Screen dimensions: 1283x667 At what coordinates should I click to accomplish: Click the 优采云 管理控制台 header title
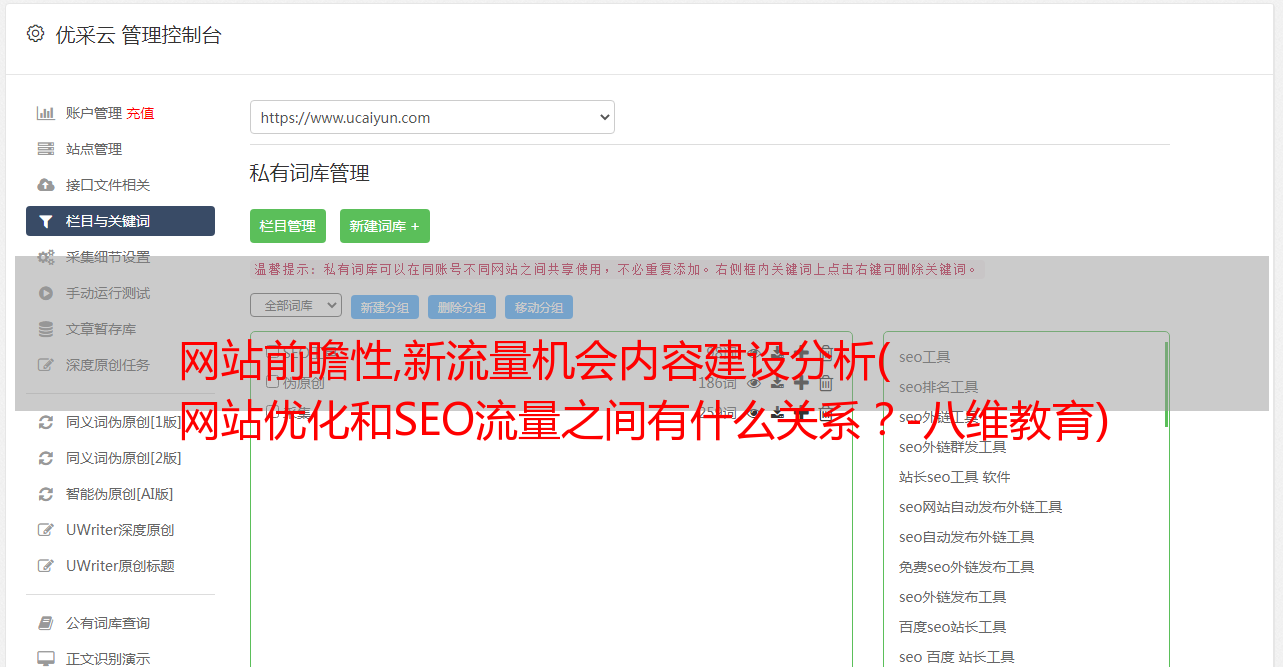[x=139, y=35]
